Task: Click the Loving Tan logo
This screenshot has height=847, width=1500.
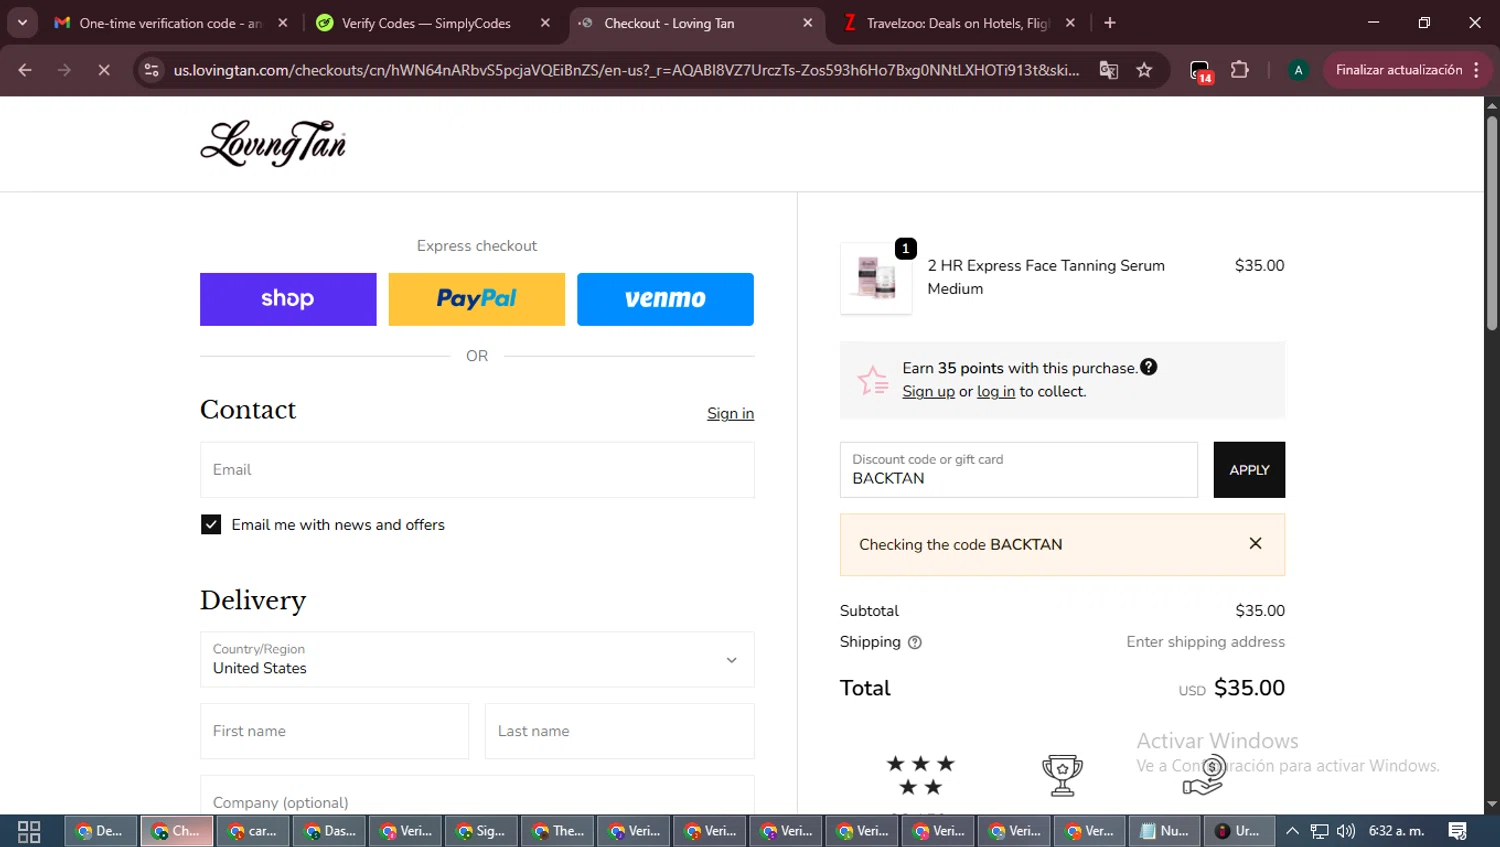Action: point(273,143)
